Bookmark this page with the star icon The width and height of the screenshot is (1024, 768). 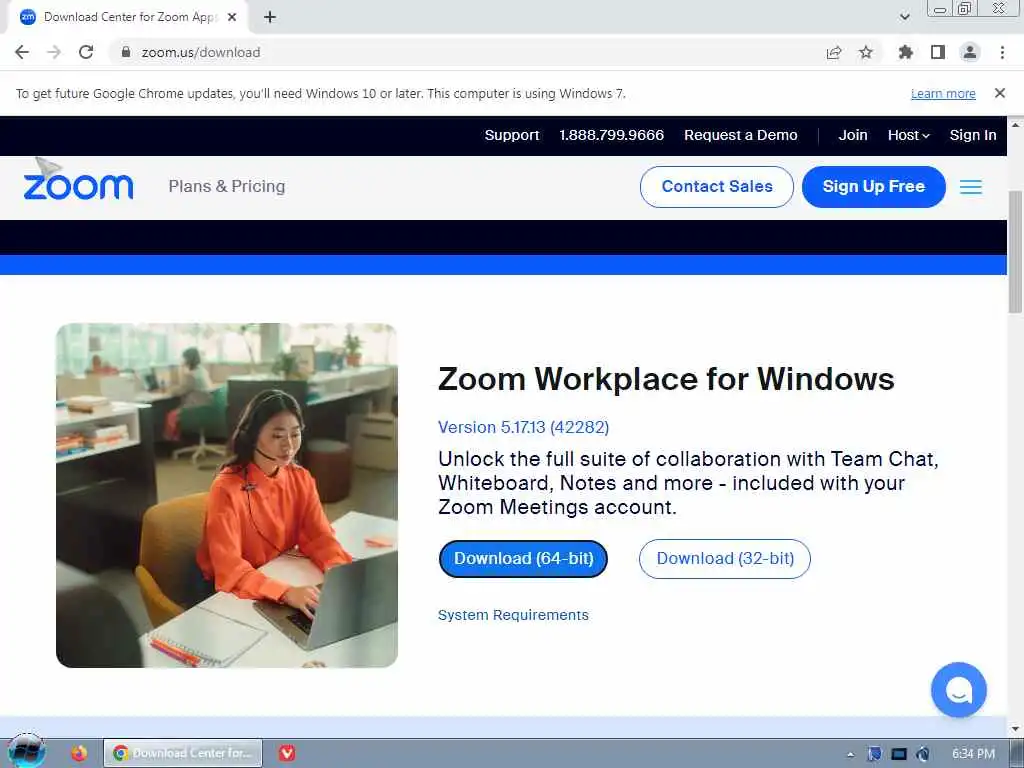[866, 52]
